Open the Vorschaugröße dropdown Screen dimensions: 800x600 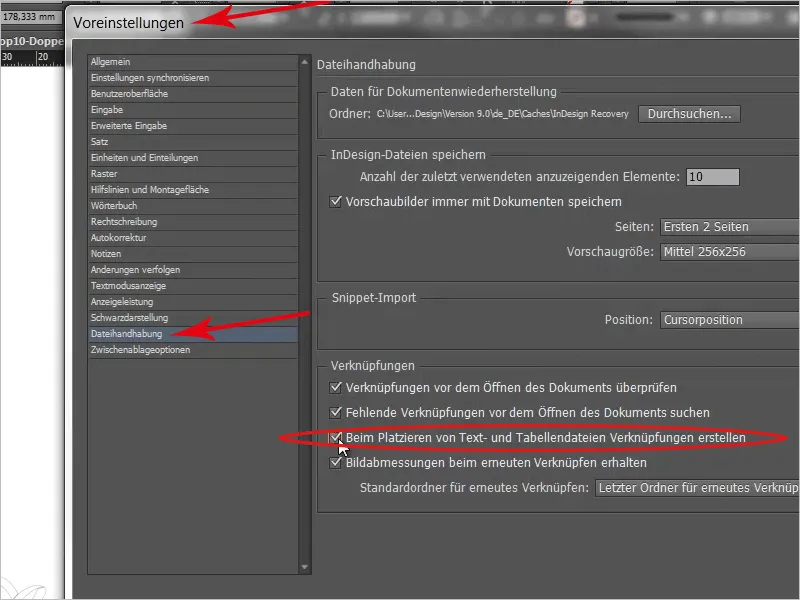(730, 252)
